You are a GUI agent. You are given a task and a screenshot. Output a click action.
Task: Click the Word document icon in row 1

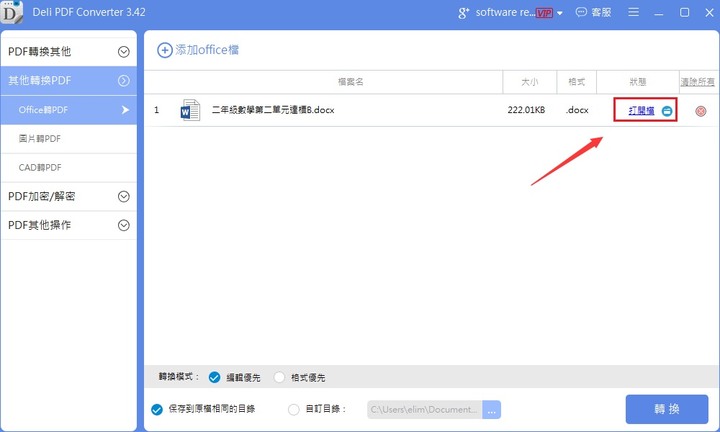(x=190, y=110)
